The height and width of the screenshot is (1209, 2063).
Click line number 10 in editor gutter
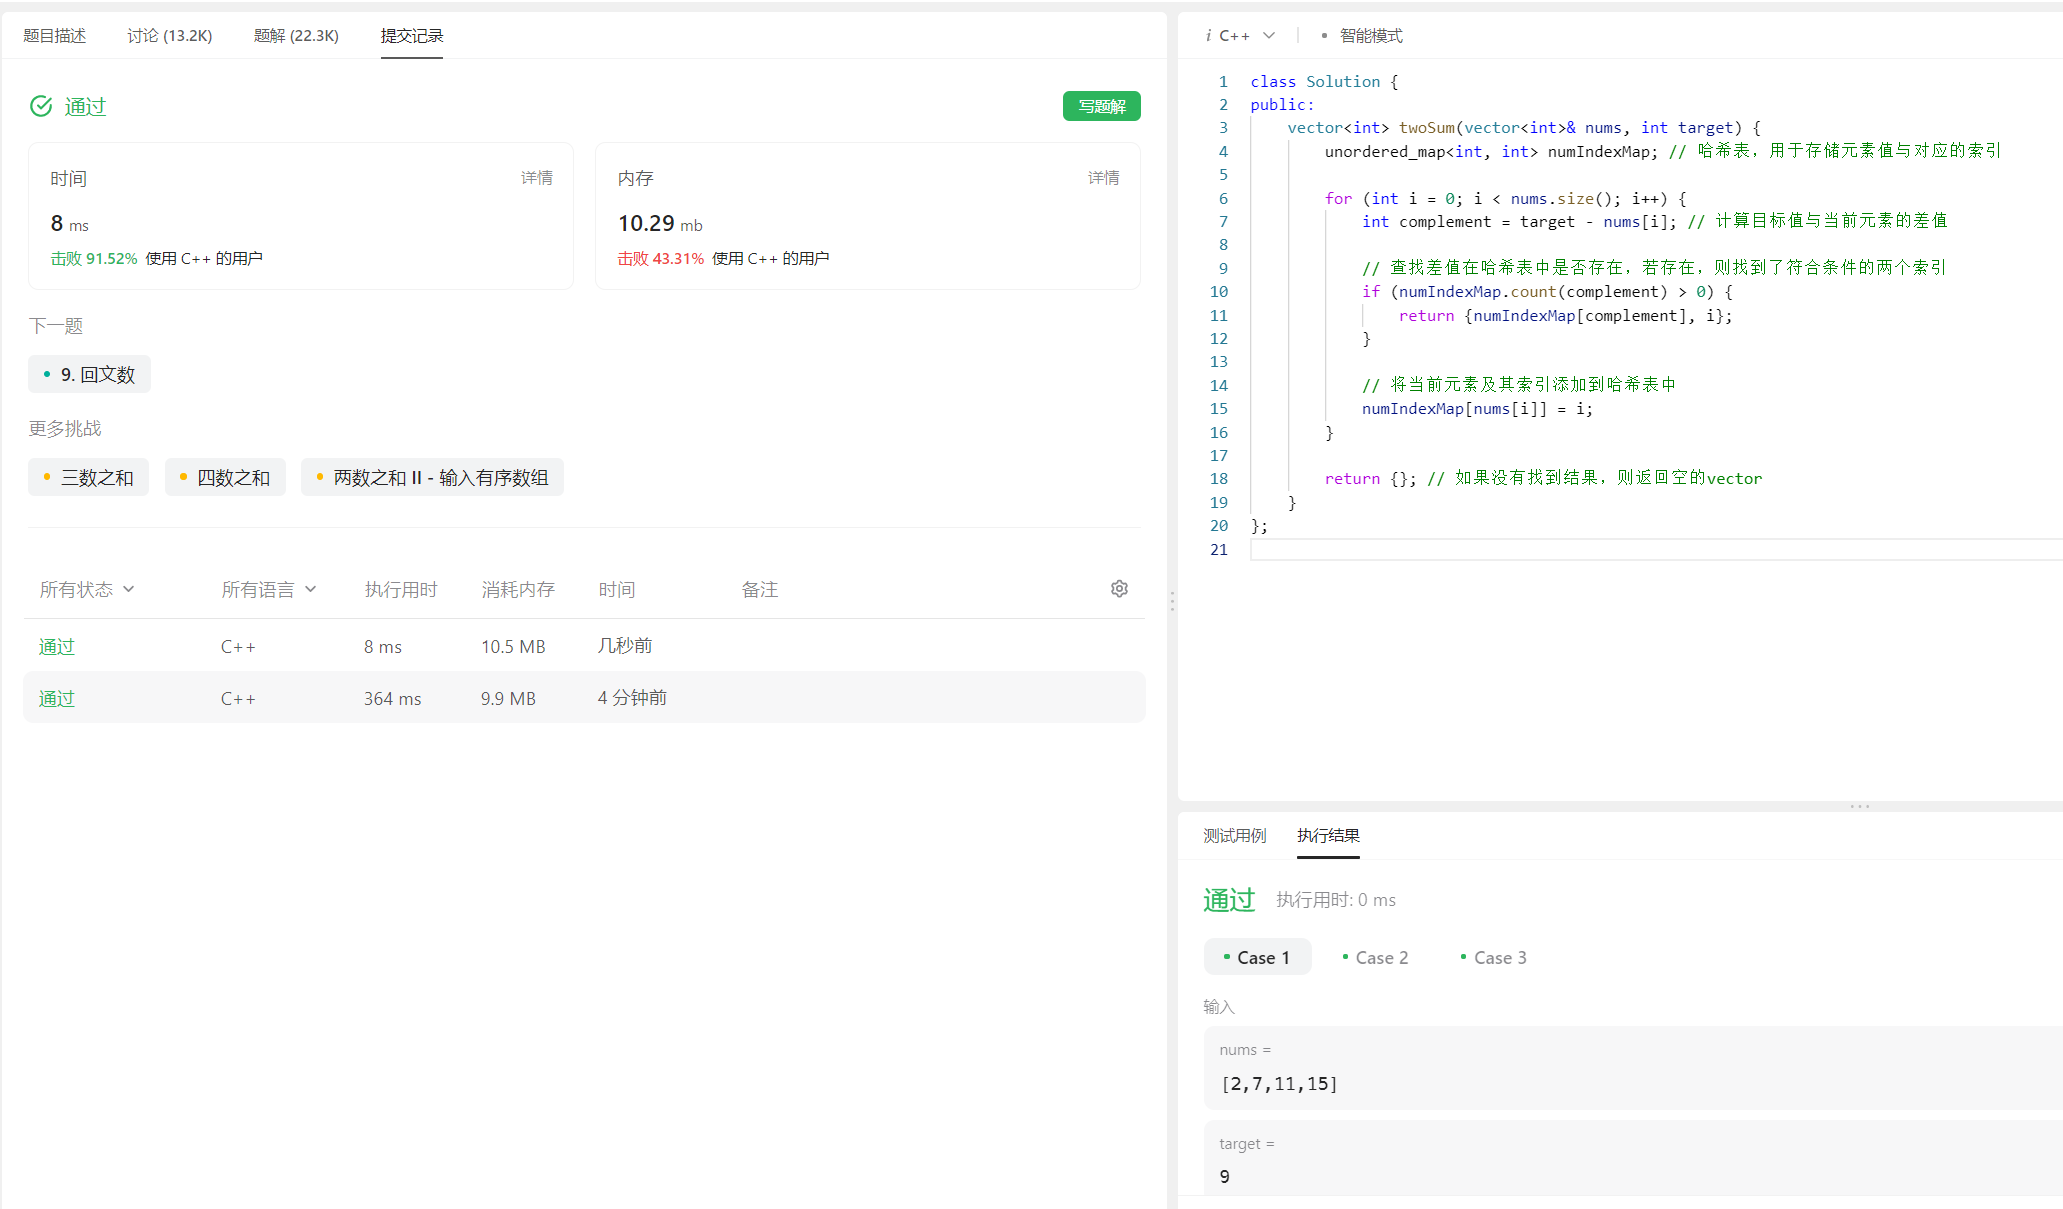(1219, 292)
